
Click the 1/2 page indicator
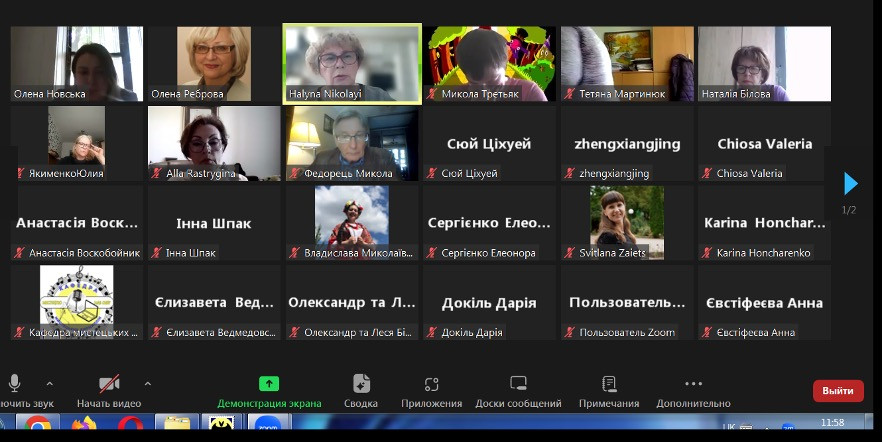(x=849, y=210)
